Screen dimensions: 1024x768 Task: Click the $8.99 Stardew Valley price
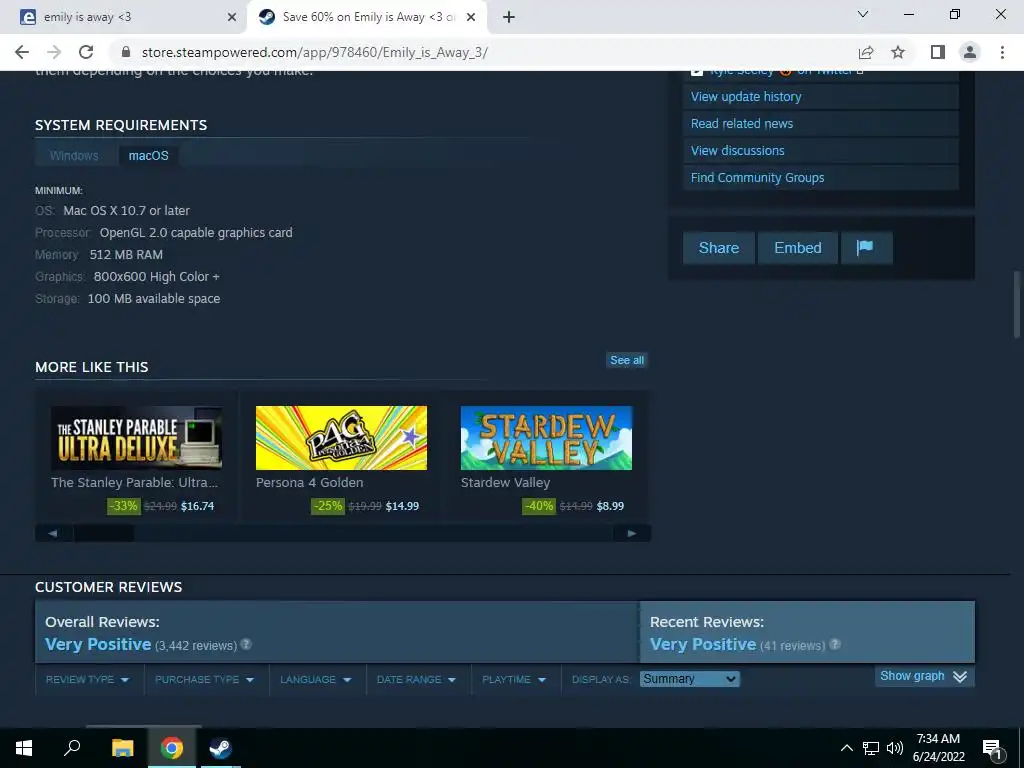tap(610, 506)
